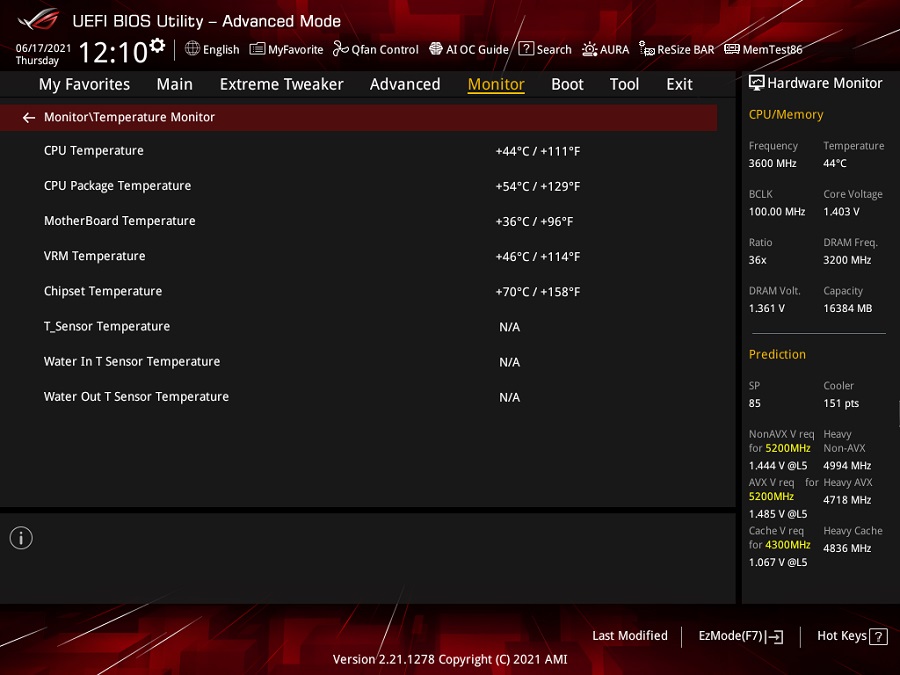900x675 pixels.
Task: Click the Hot Keys question-mark box
Action: click(x=878, y=637)
